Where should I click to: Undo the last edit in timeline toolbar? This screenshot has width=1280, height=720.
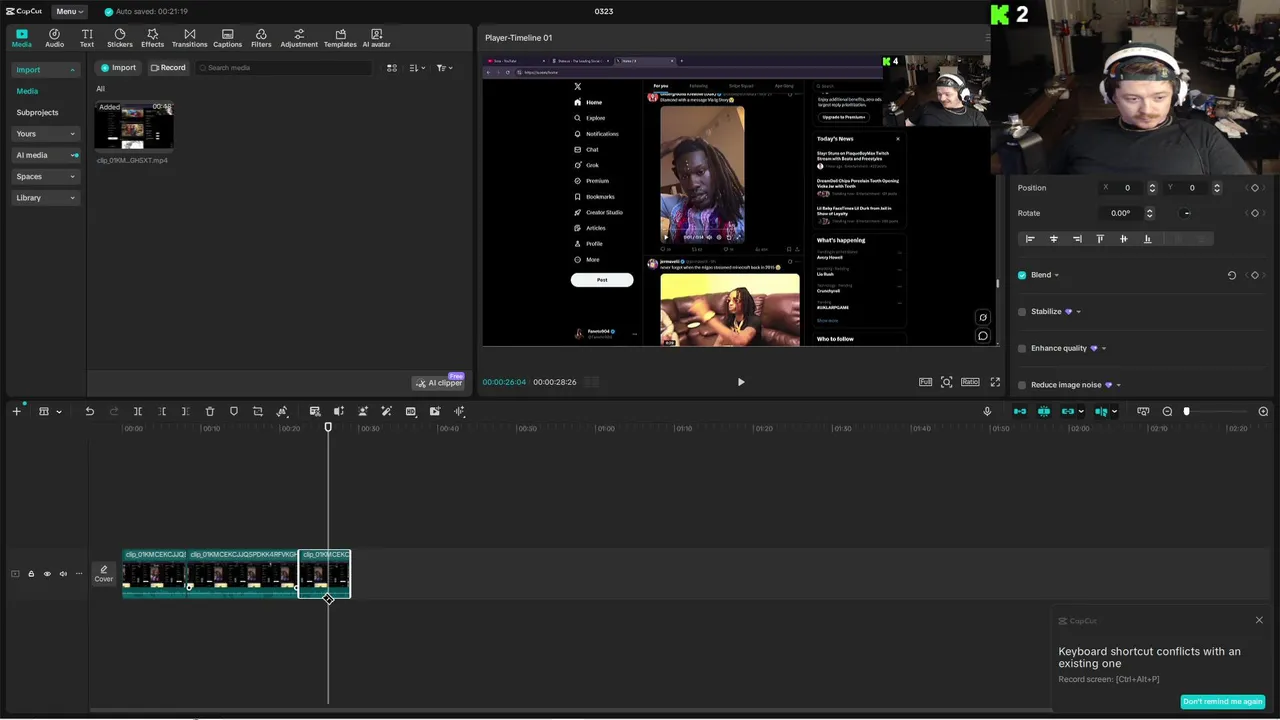[89, 411]
